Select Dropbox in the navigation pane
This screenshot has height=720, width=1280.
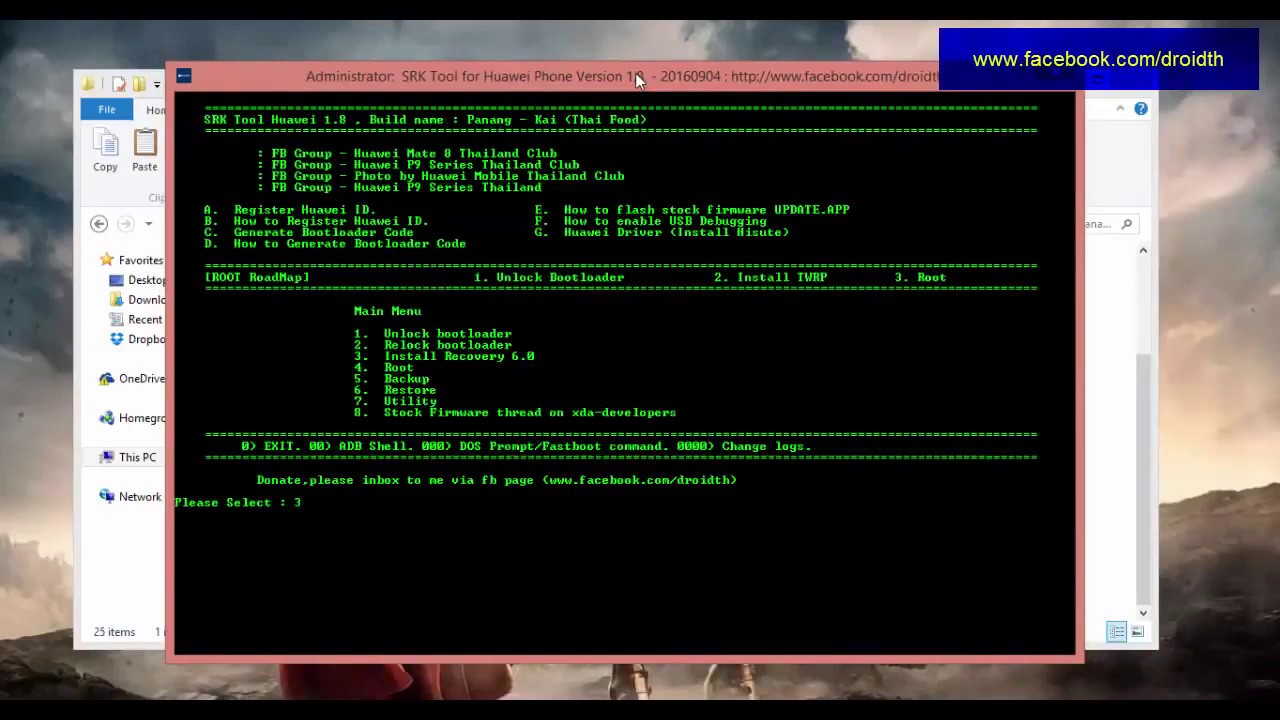tap(137, 339)
